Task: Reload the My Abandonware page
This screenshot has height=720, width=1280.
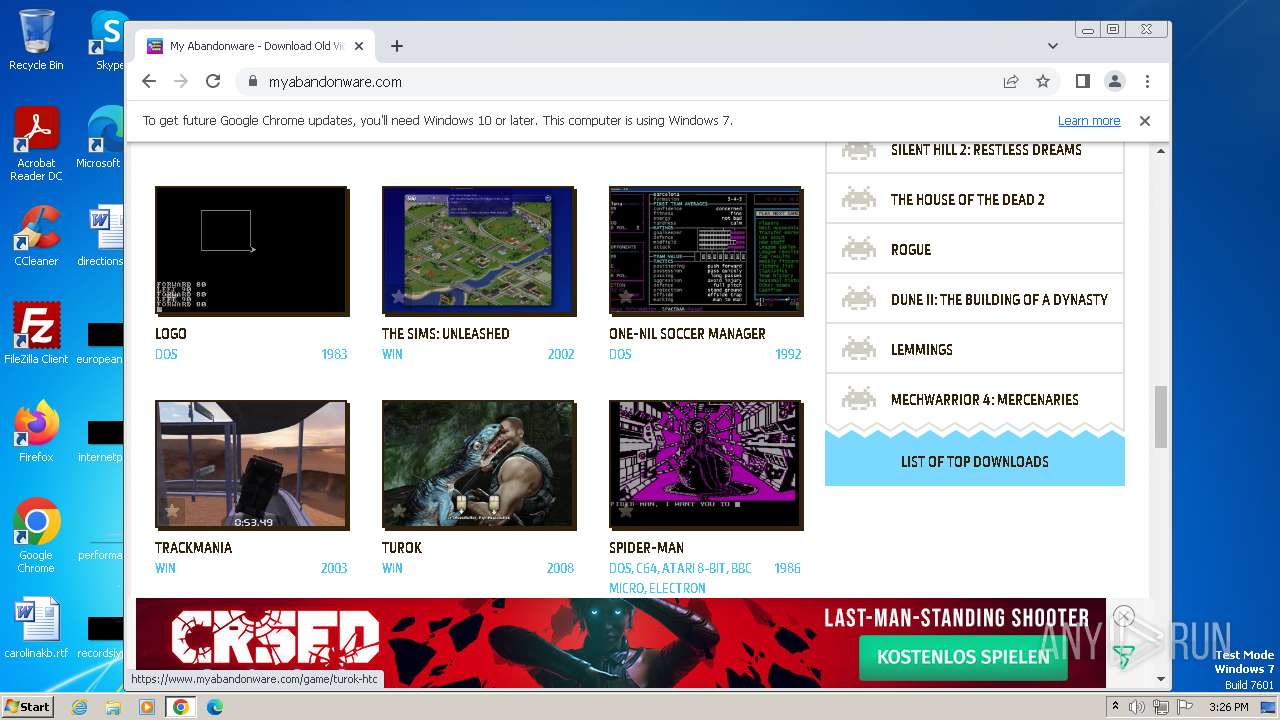Action: [x=213, y=82]
